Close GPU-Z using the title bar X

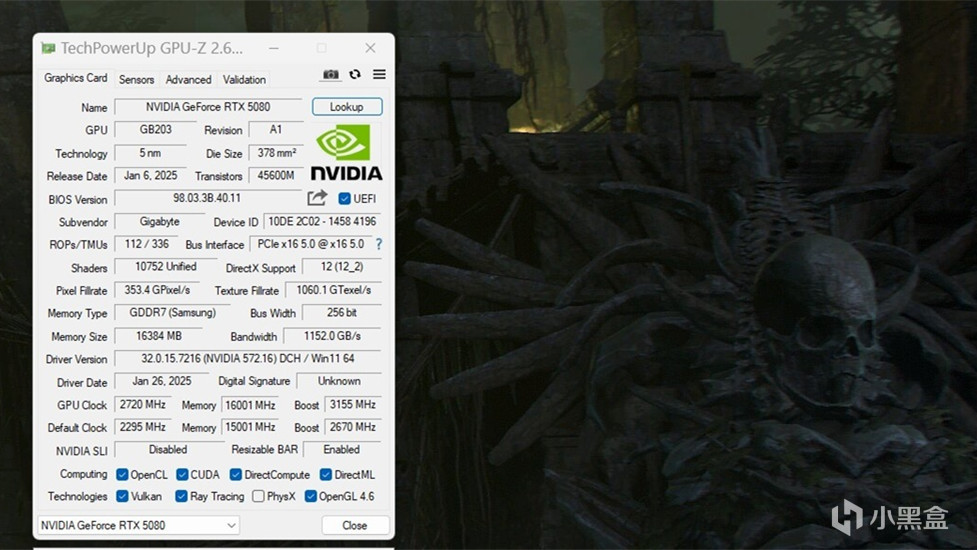[x=370, y=48]
